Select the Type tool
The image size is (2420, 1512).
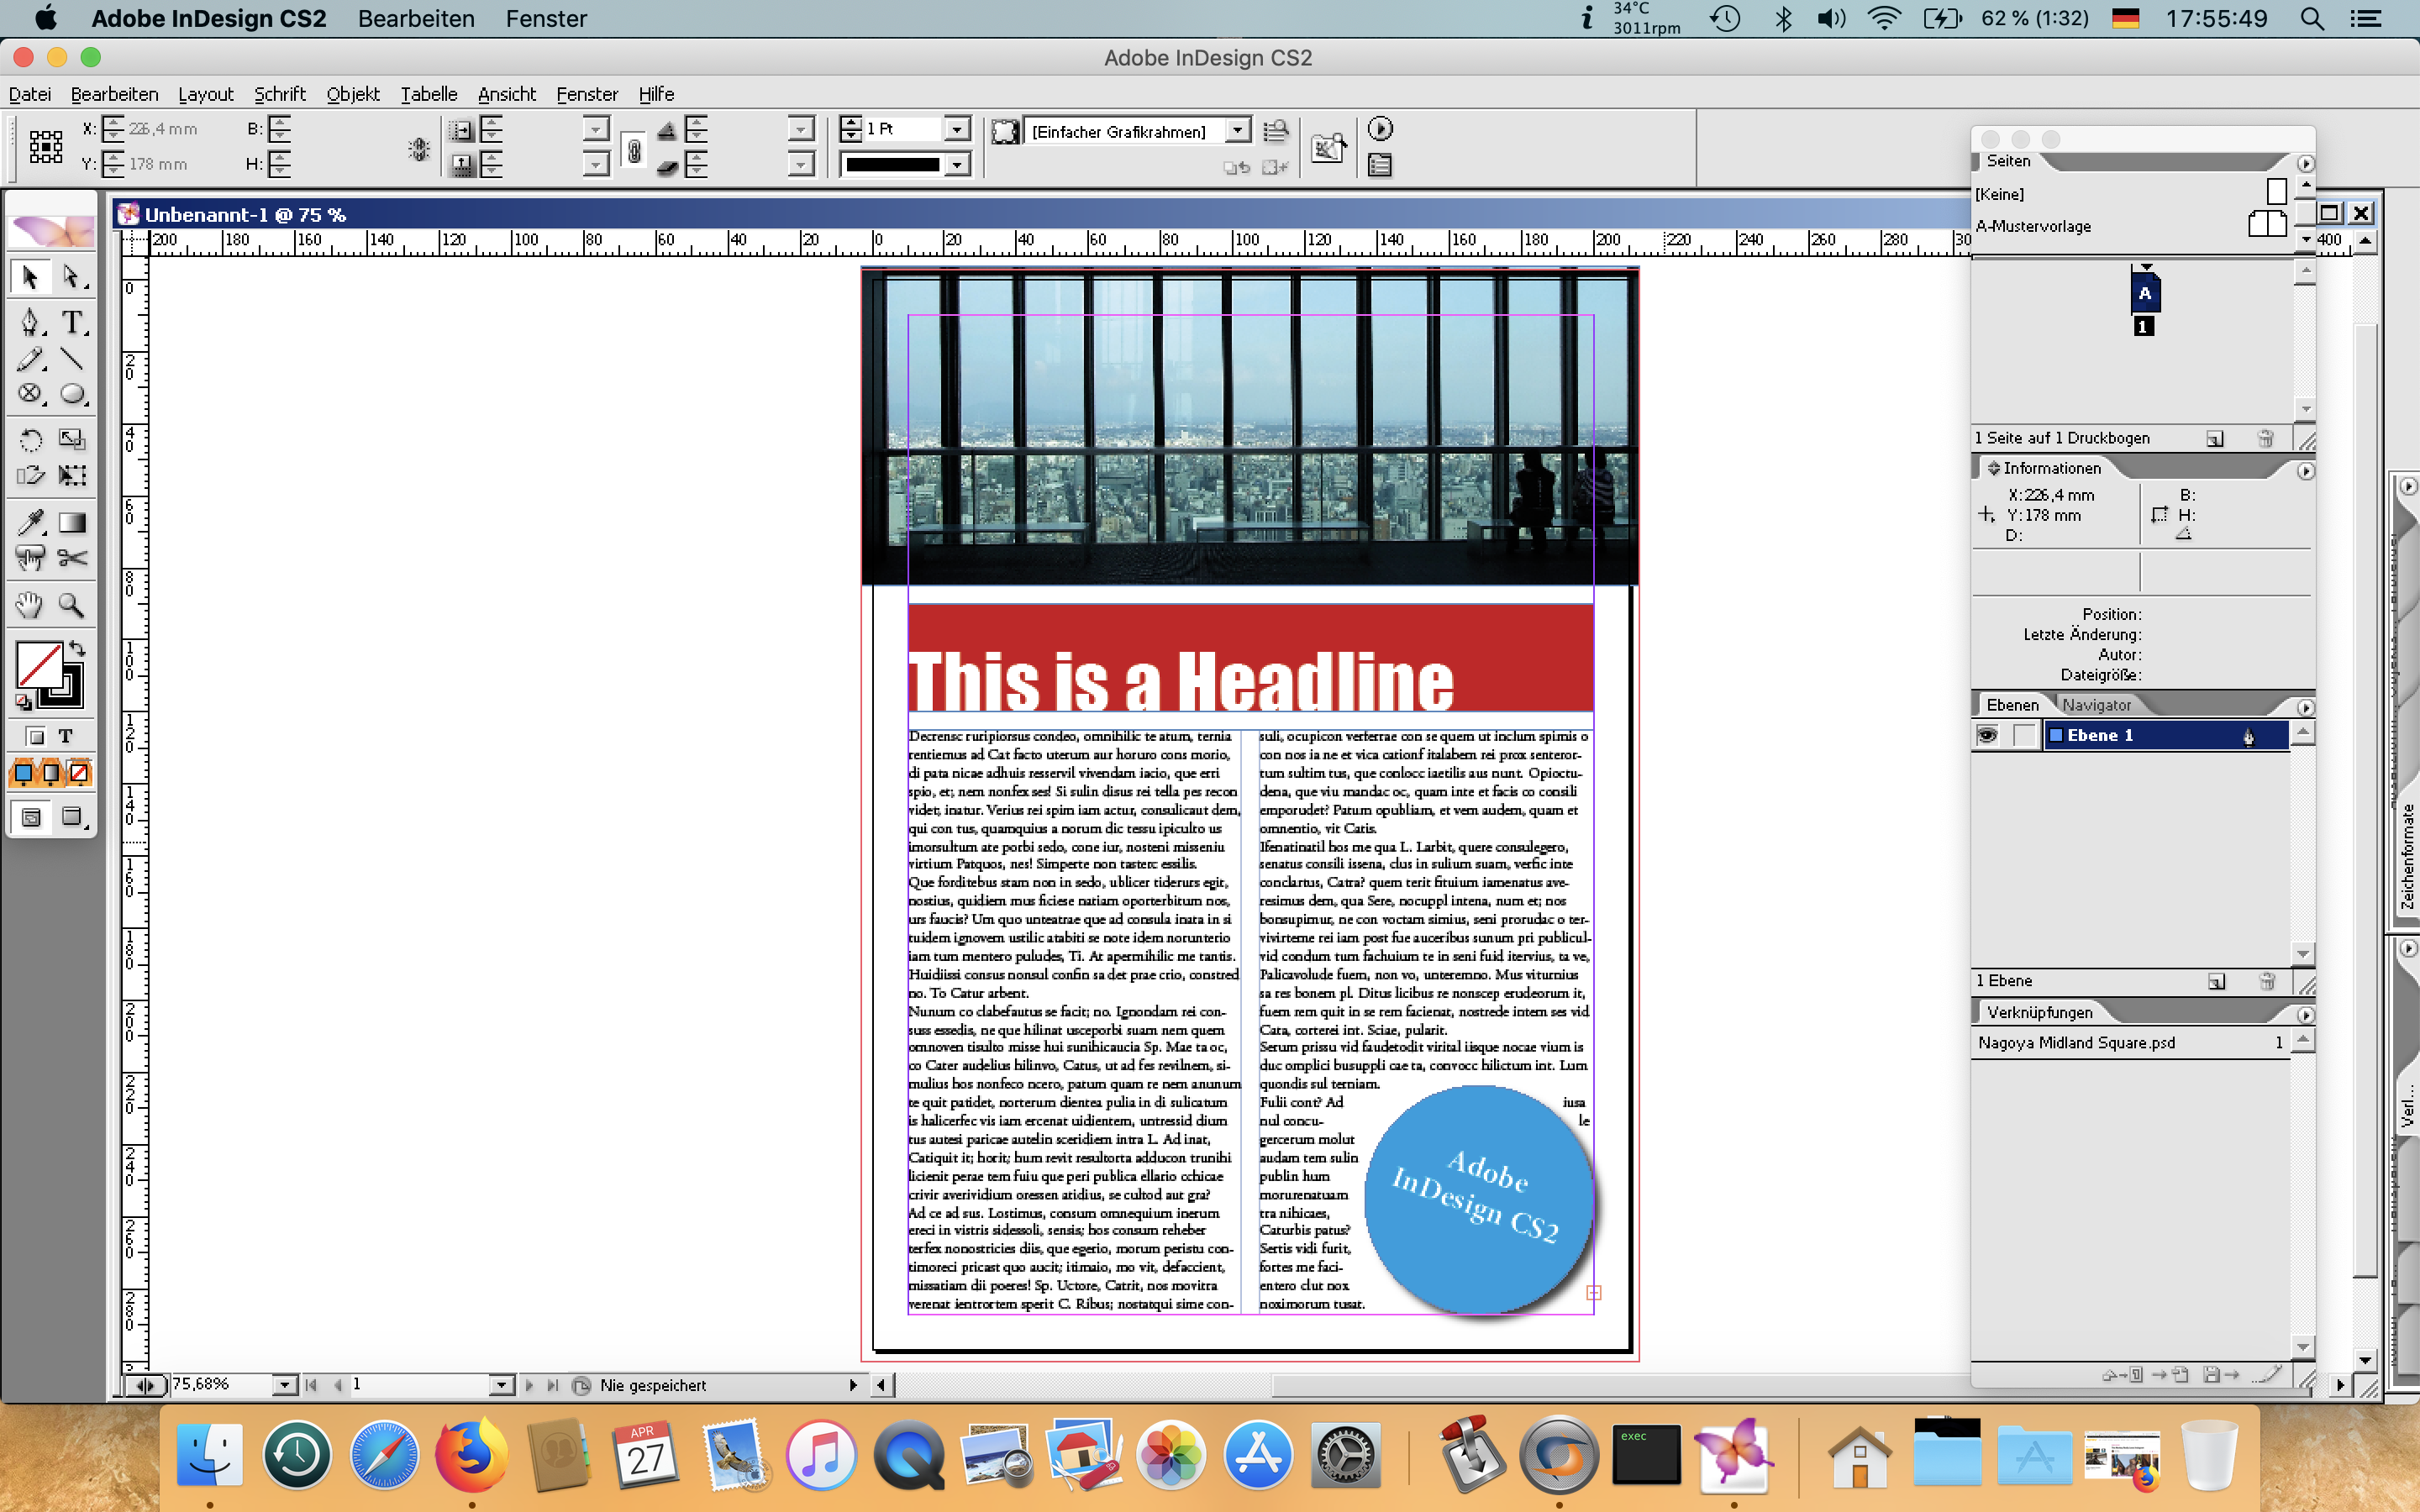tap(71, 322)
